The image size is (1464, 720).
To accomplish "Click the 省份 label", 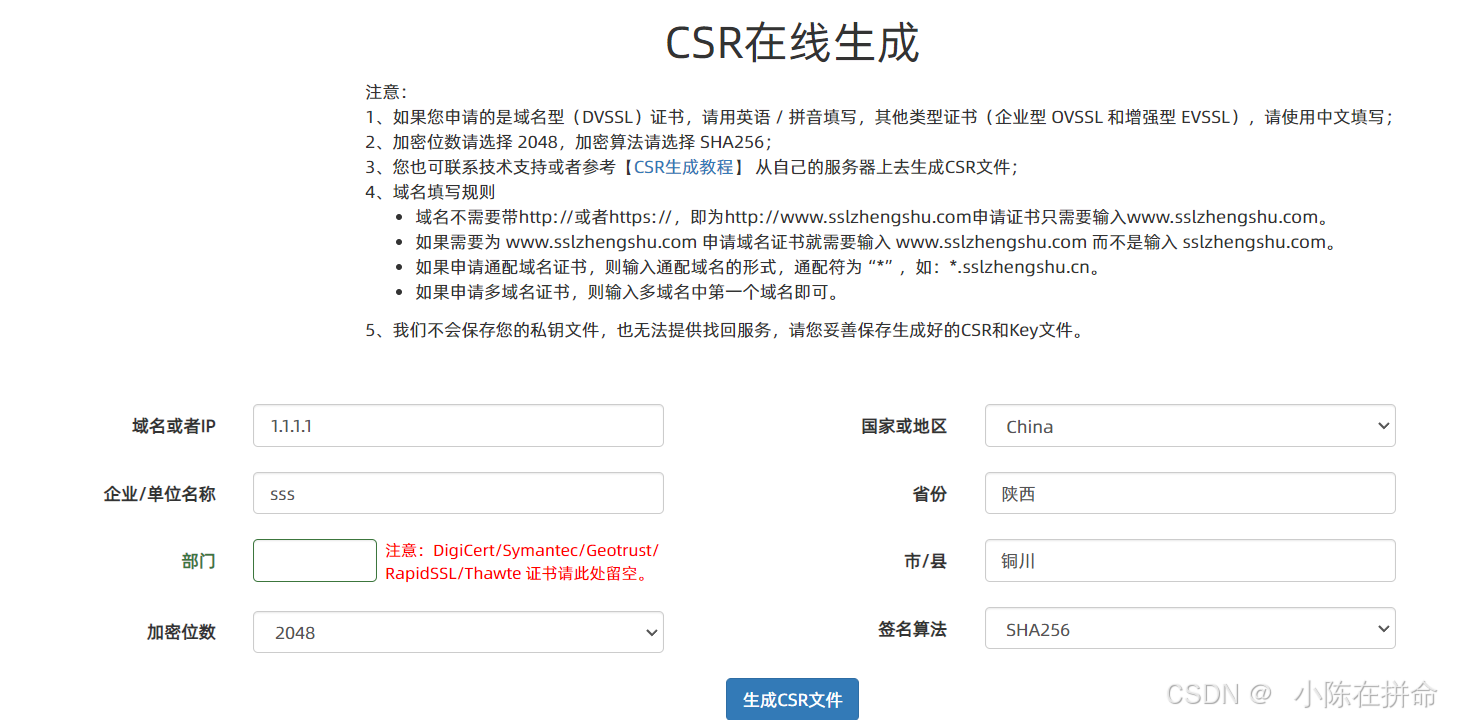I will [930, 493].
